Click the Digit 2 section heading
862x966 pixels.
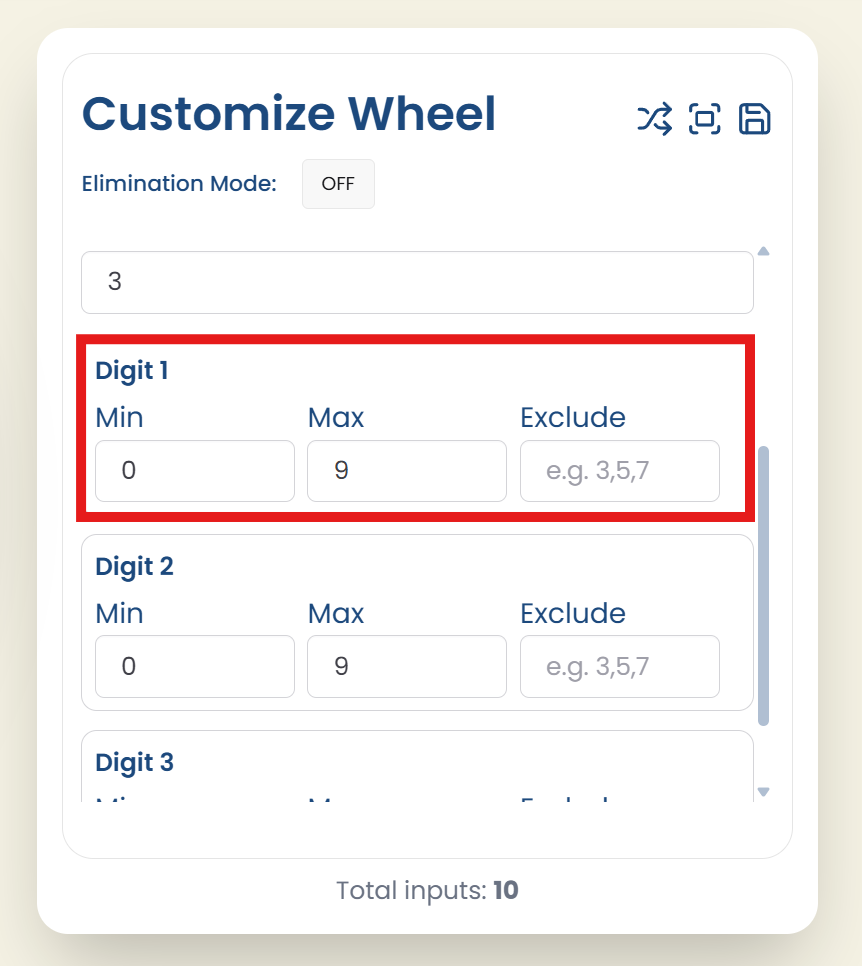pyautogui.click(x=134, y=566)
